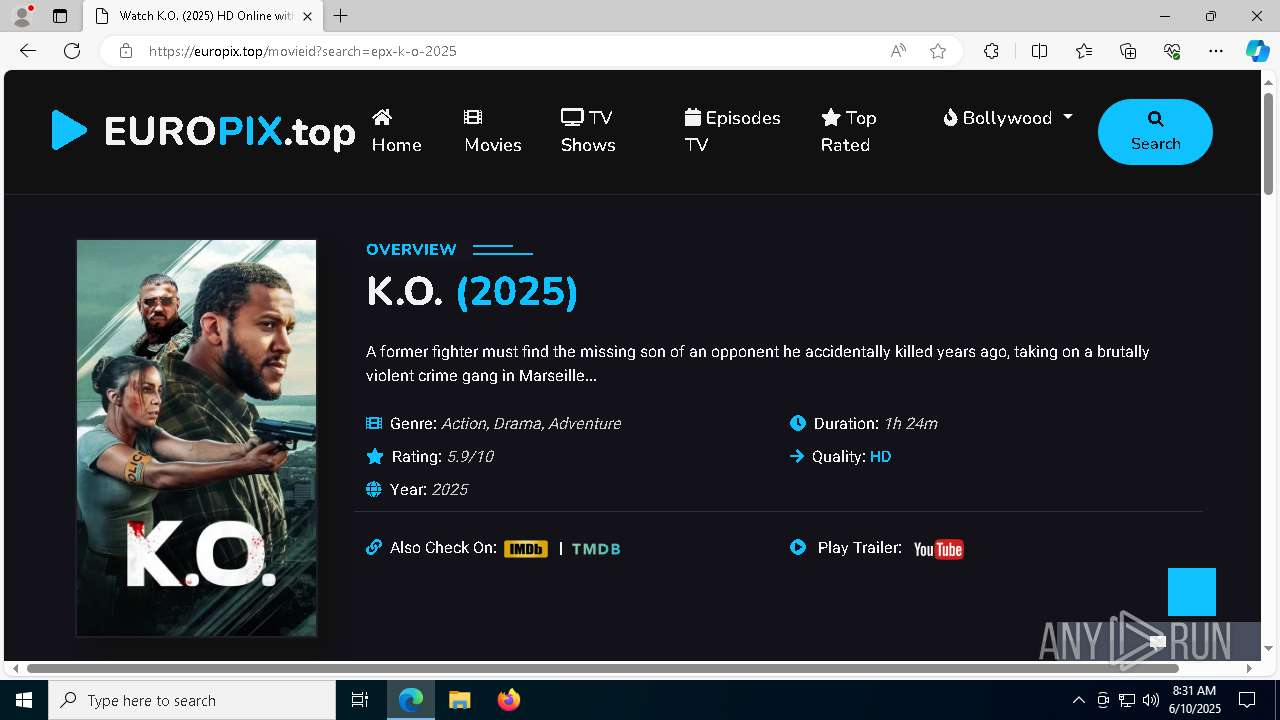Image resolution: width=1280 pixels, height=720 pixels.
Task: Click the blue Search button
Action: [x=1155, y=132]
